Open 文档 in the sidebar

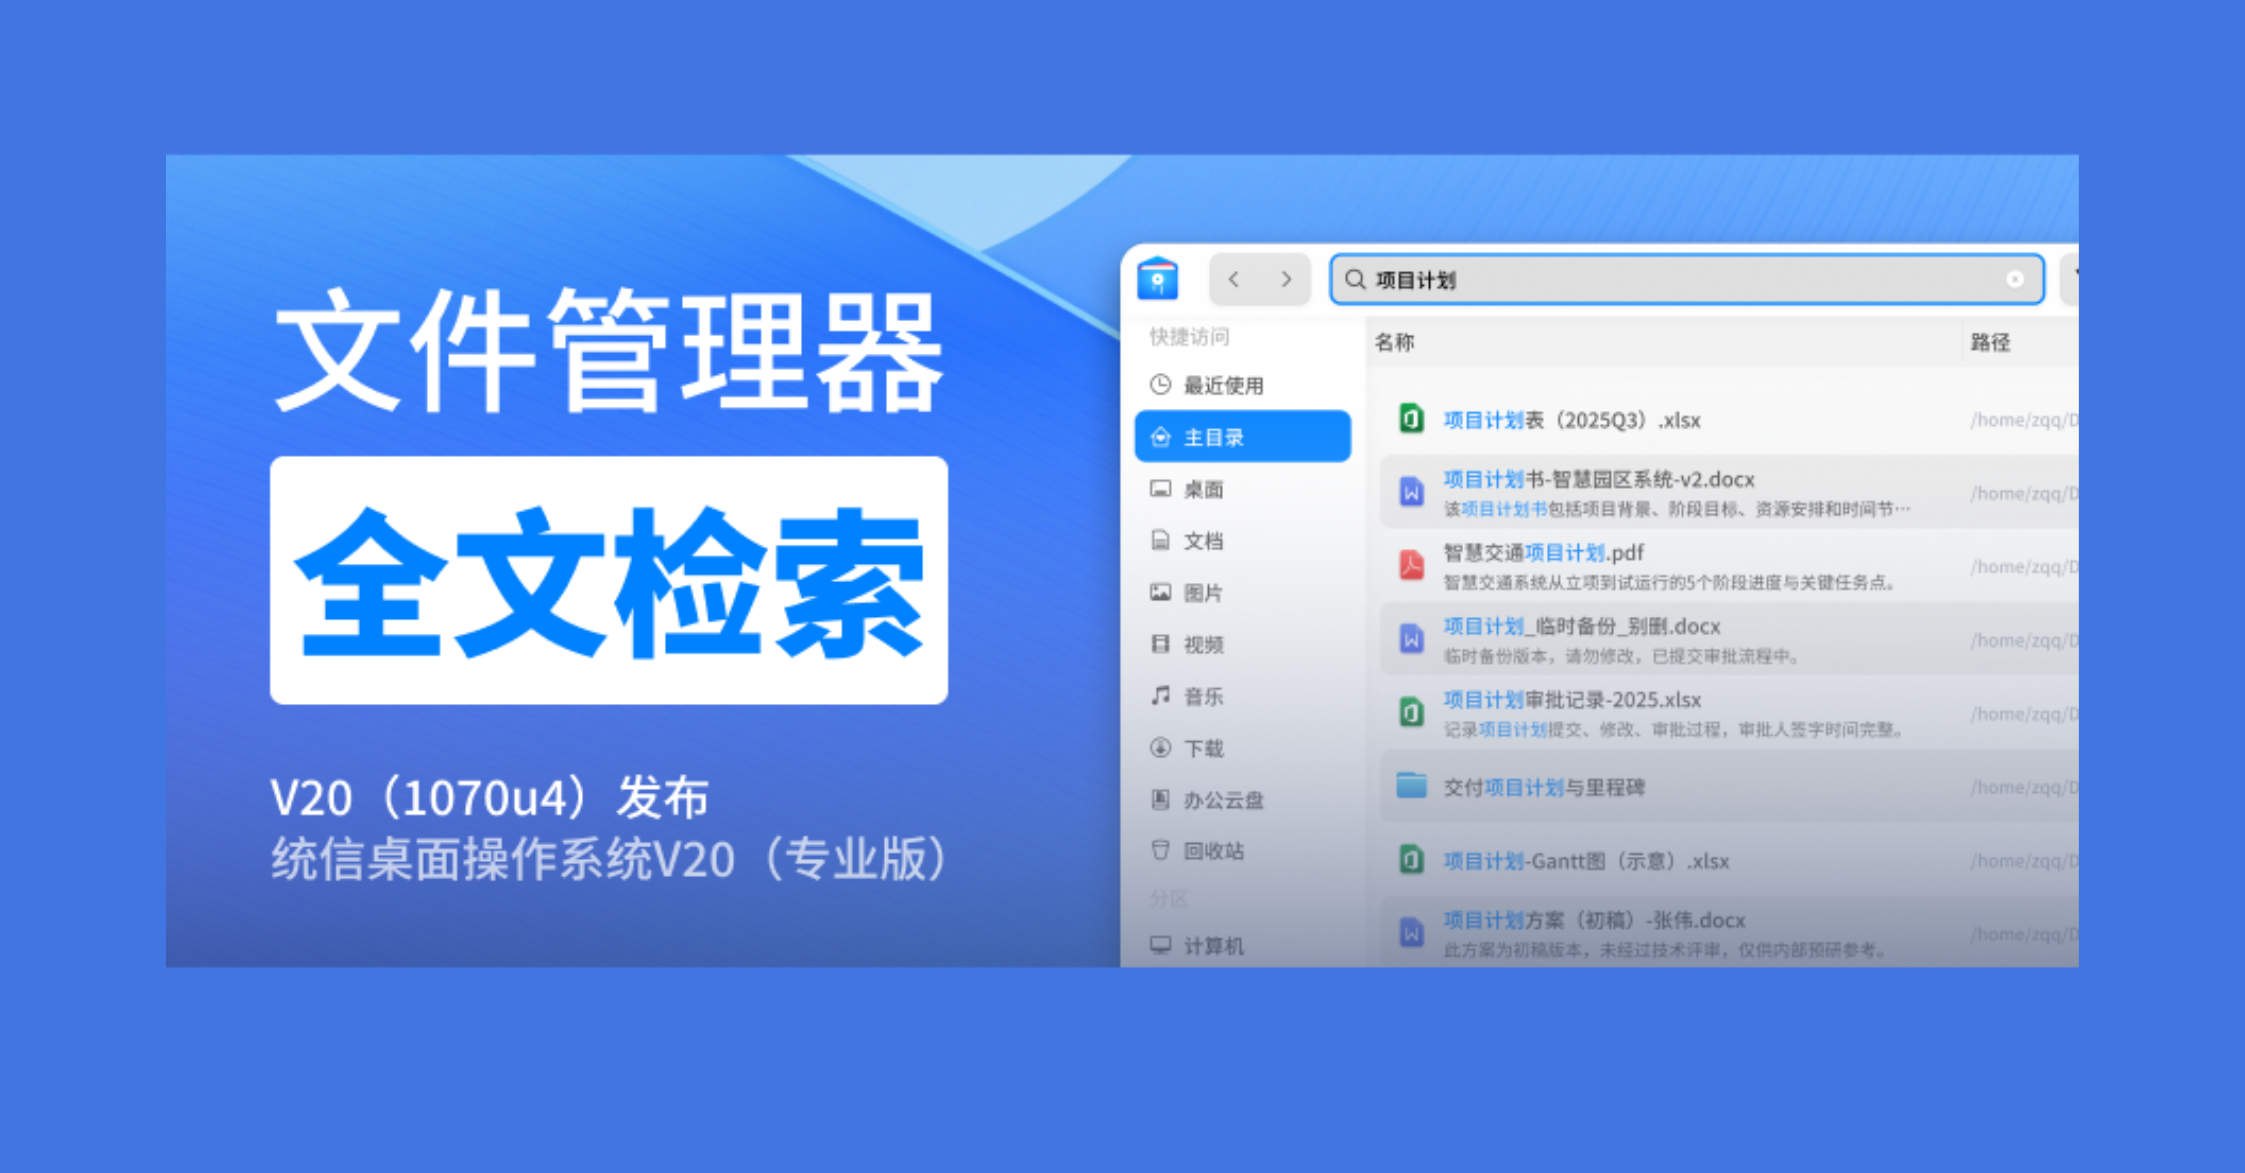point(1242,541)
